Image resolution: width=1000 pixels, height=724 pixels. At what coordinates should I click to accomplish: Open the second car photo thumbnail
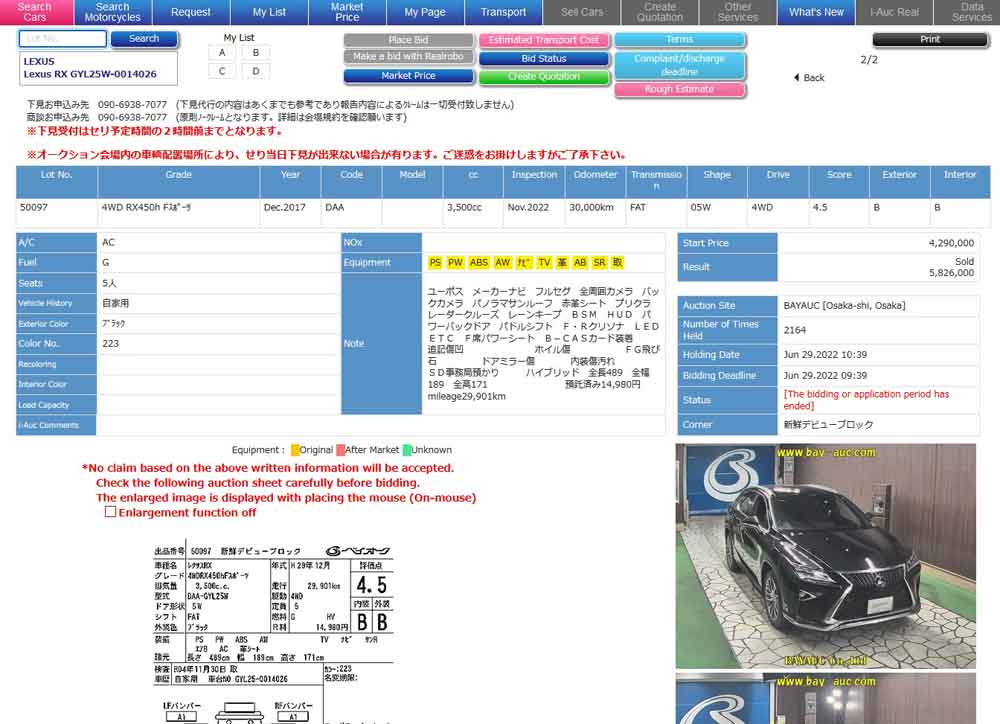pos(826,698)
